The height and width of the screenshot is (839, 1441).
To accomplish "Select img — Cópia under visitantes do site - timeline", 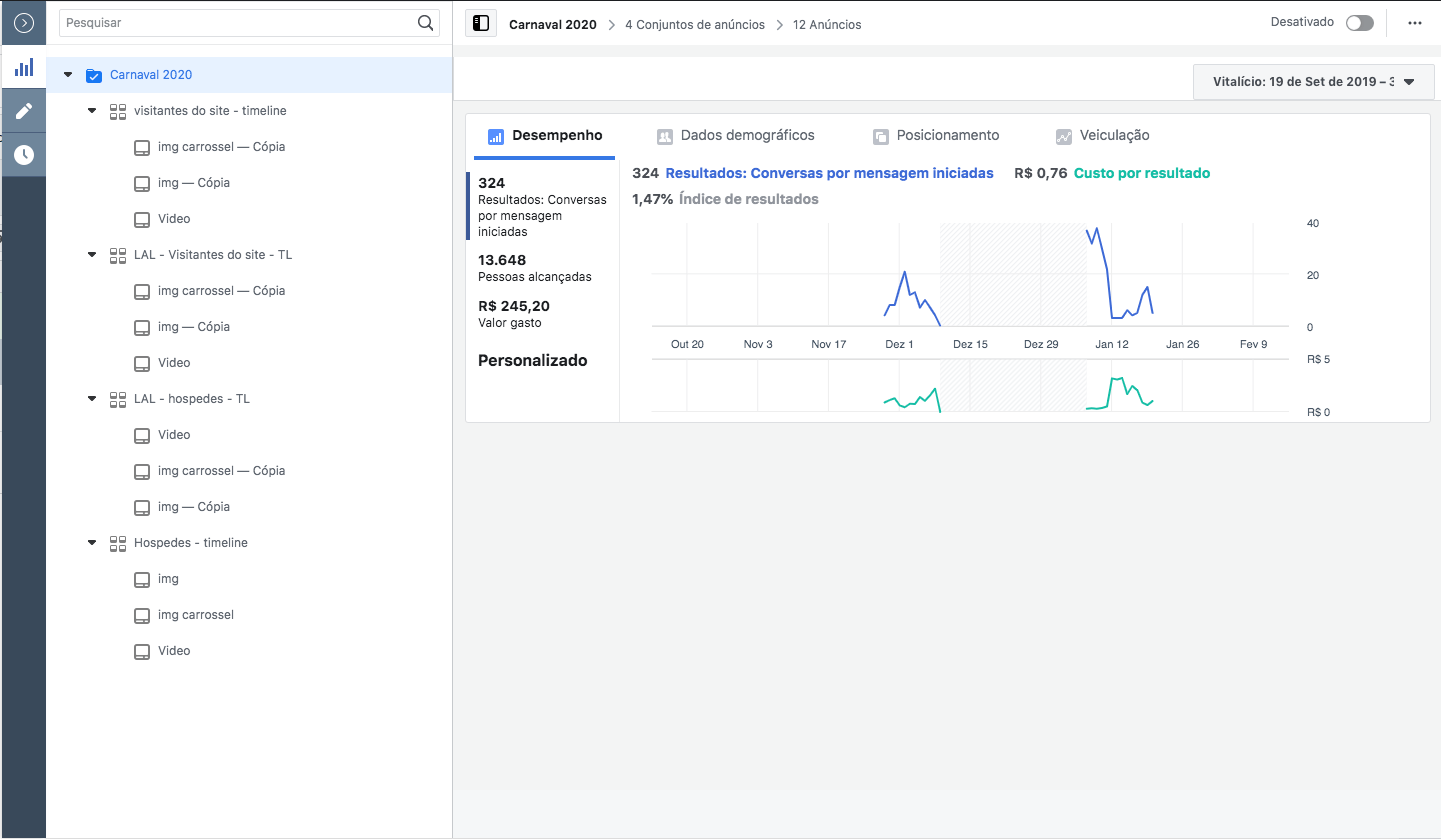I will click(194, 183).
